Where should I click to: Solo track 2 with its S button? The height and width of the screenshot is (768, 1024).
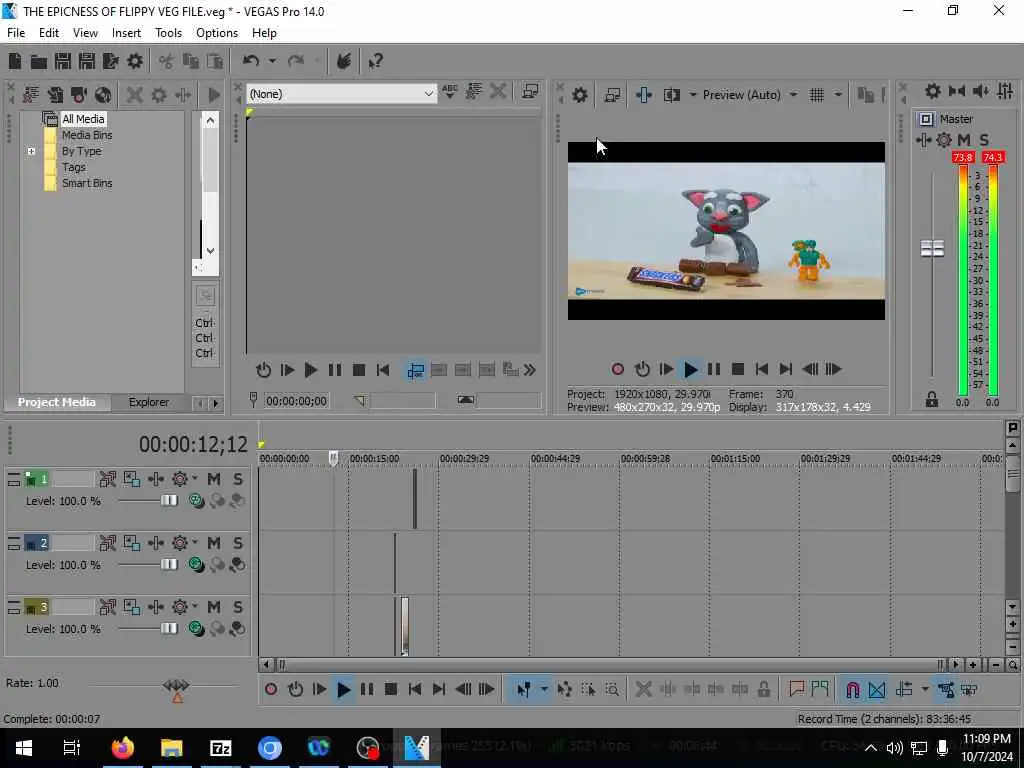click(x=238, y=543)
